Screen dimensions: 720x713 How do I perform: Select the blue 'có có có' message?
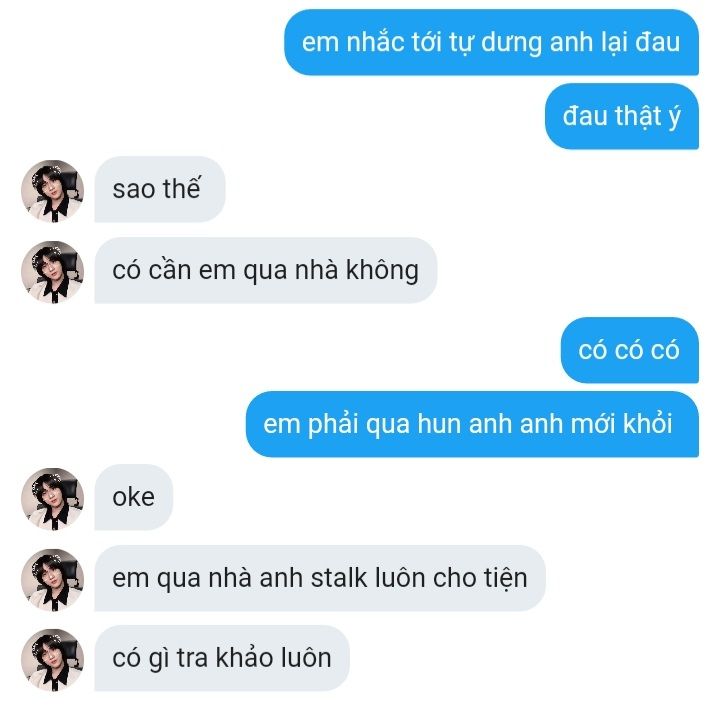630,350
